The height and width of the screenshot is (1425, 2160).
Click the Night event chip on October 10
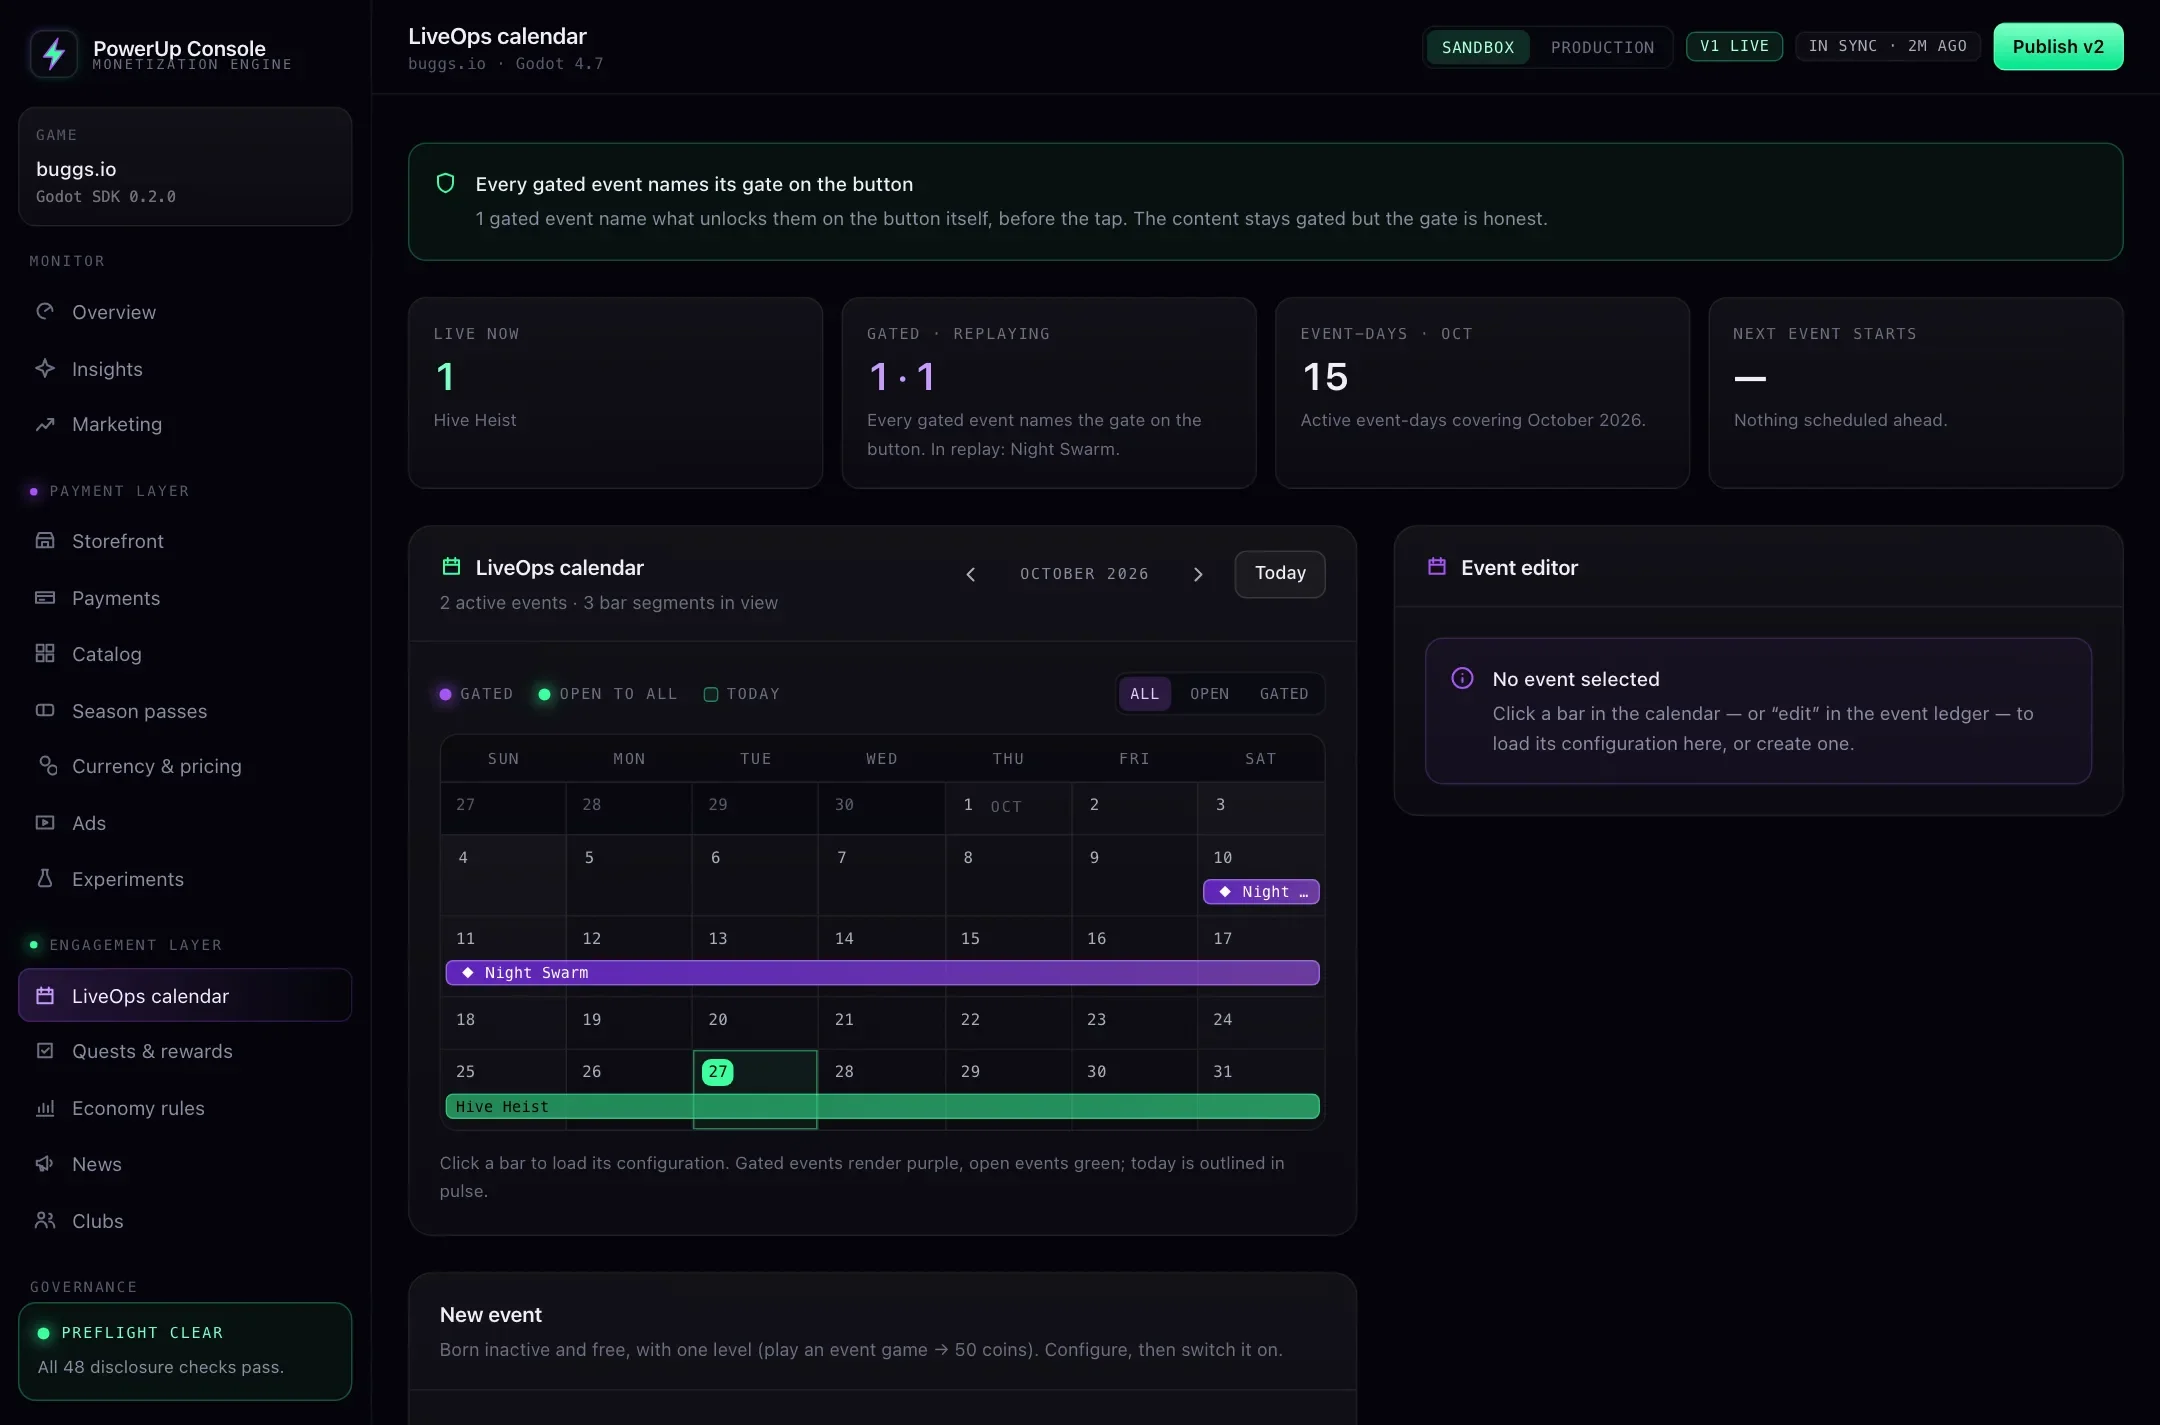pos(1261,891)
